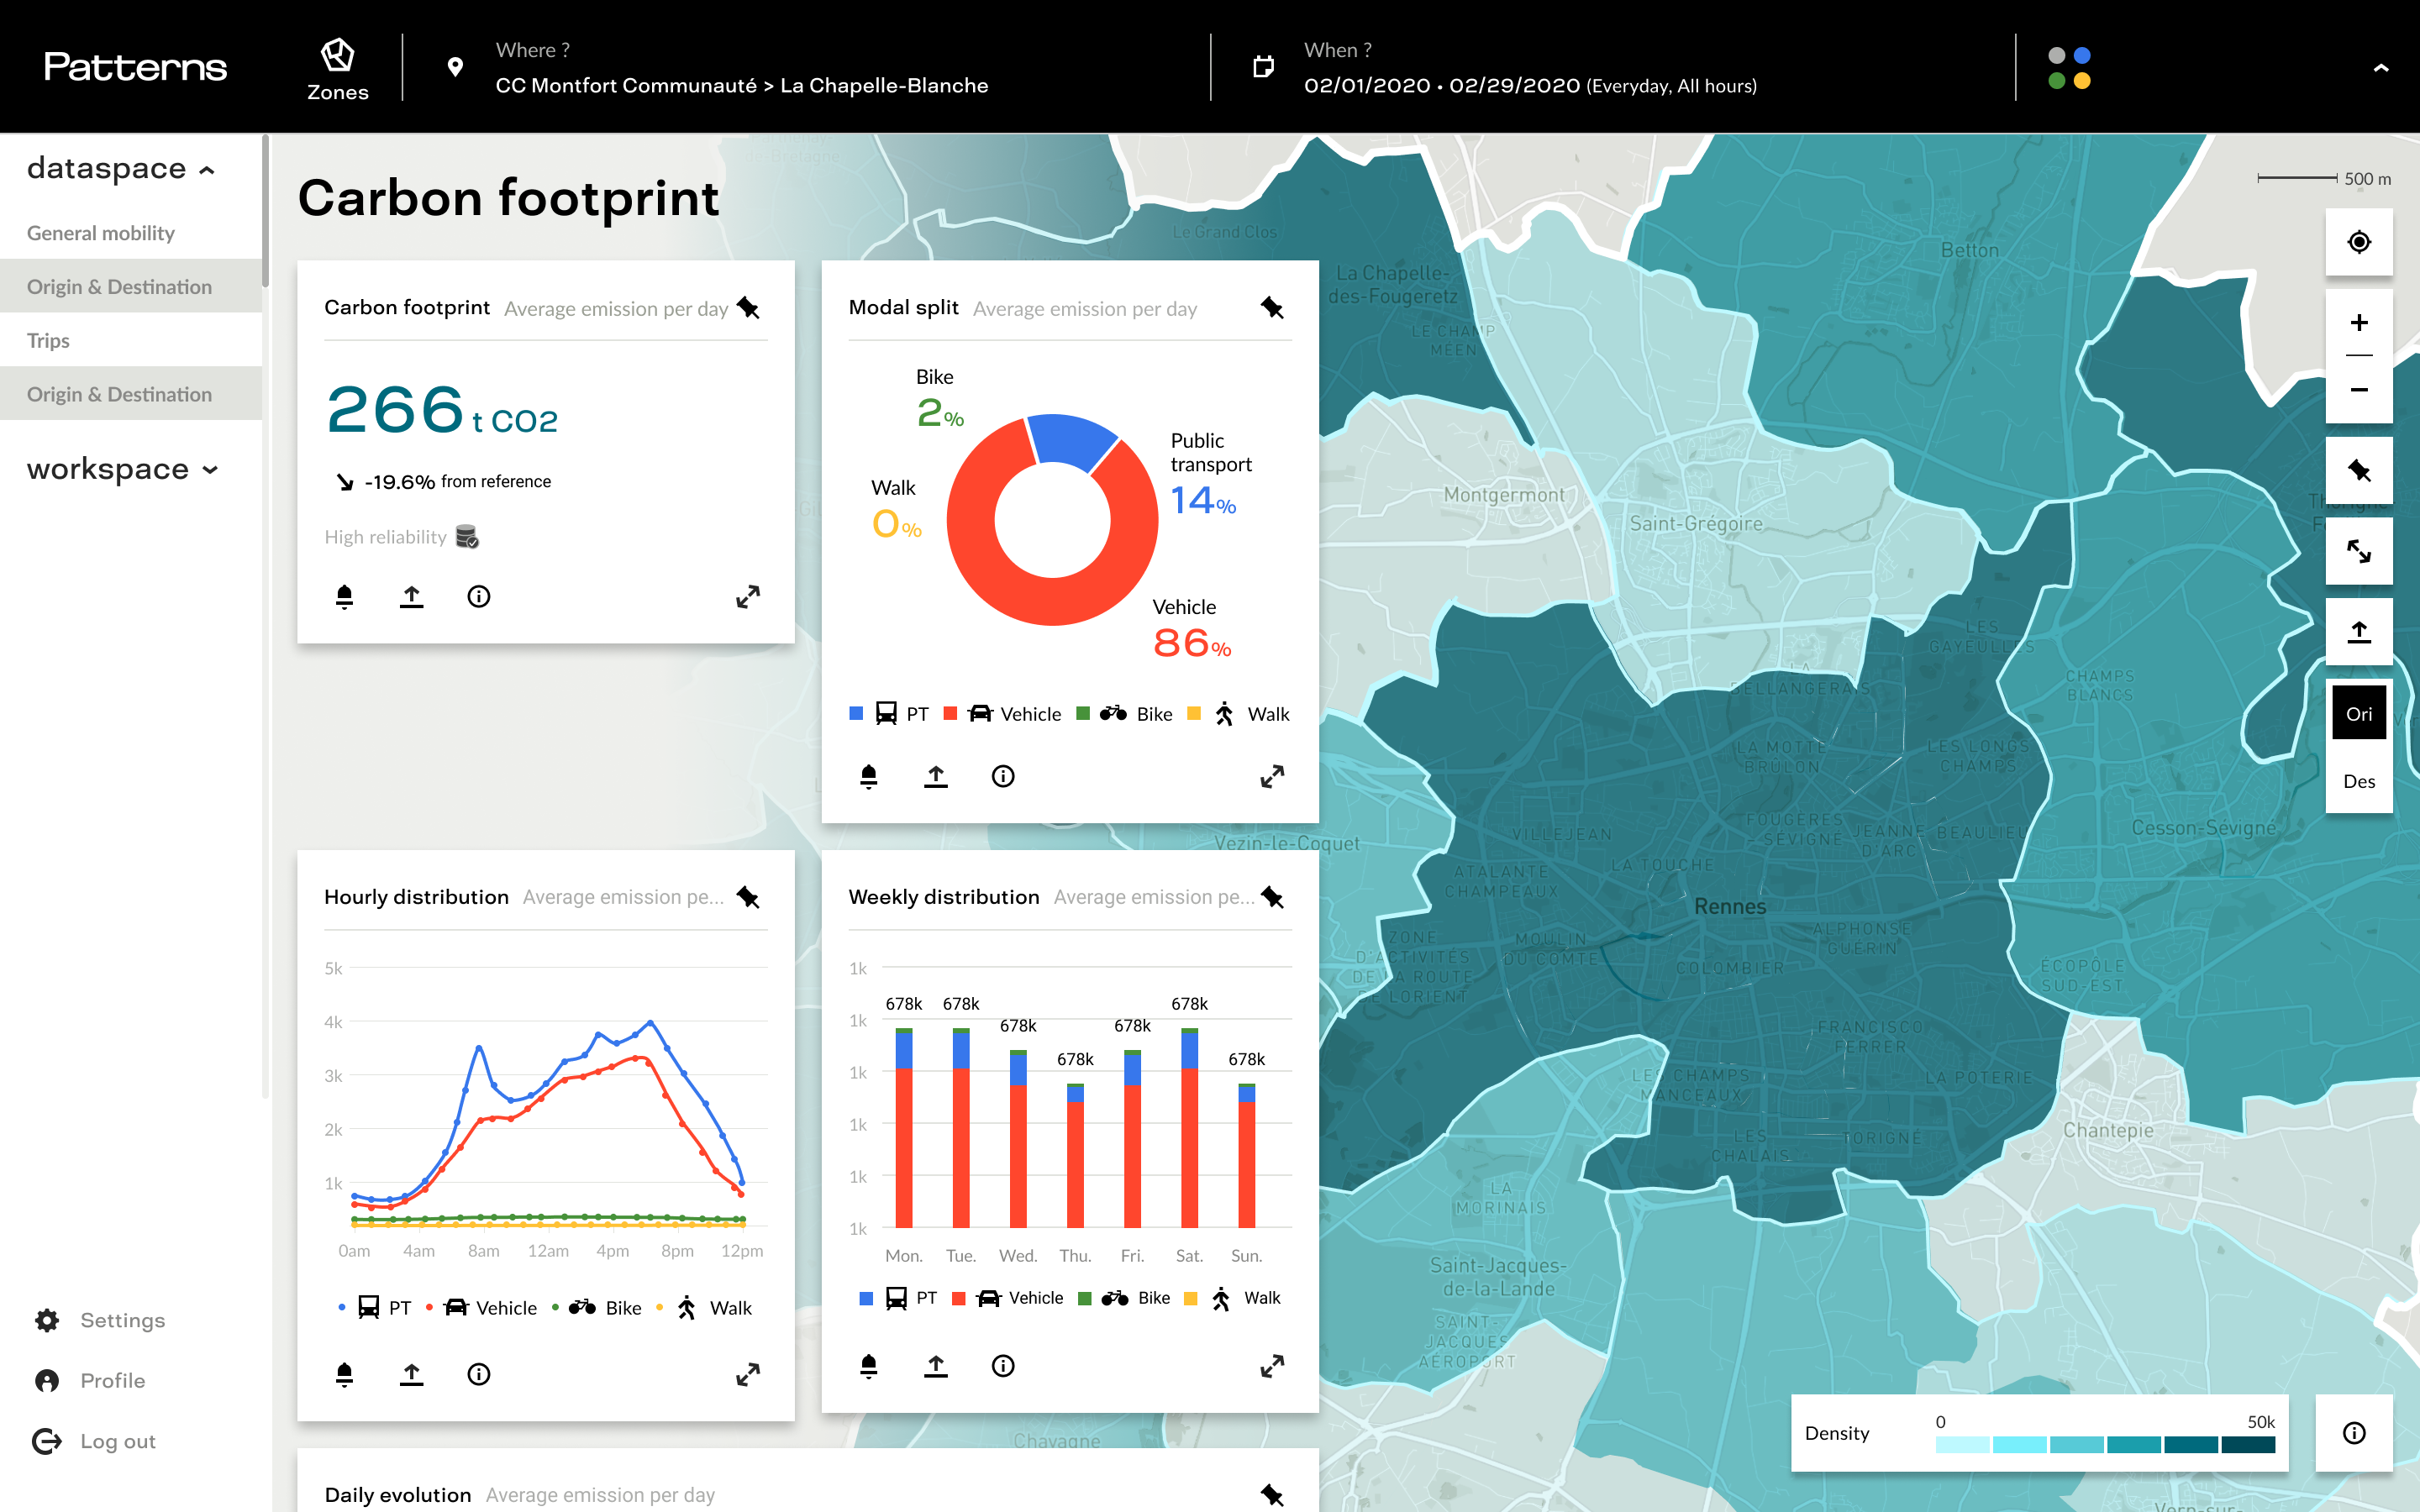Open info for Weekly distribution card
Image resolution: width=2420 pixels, height=1512 pixels.
click(x=1003, y=1366)
